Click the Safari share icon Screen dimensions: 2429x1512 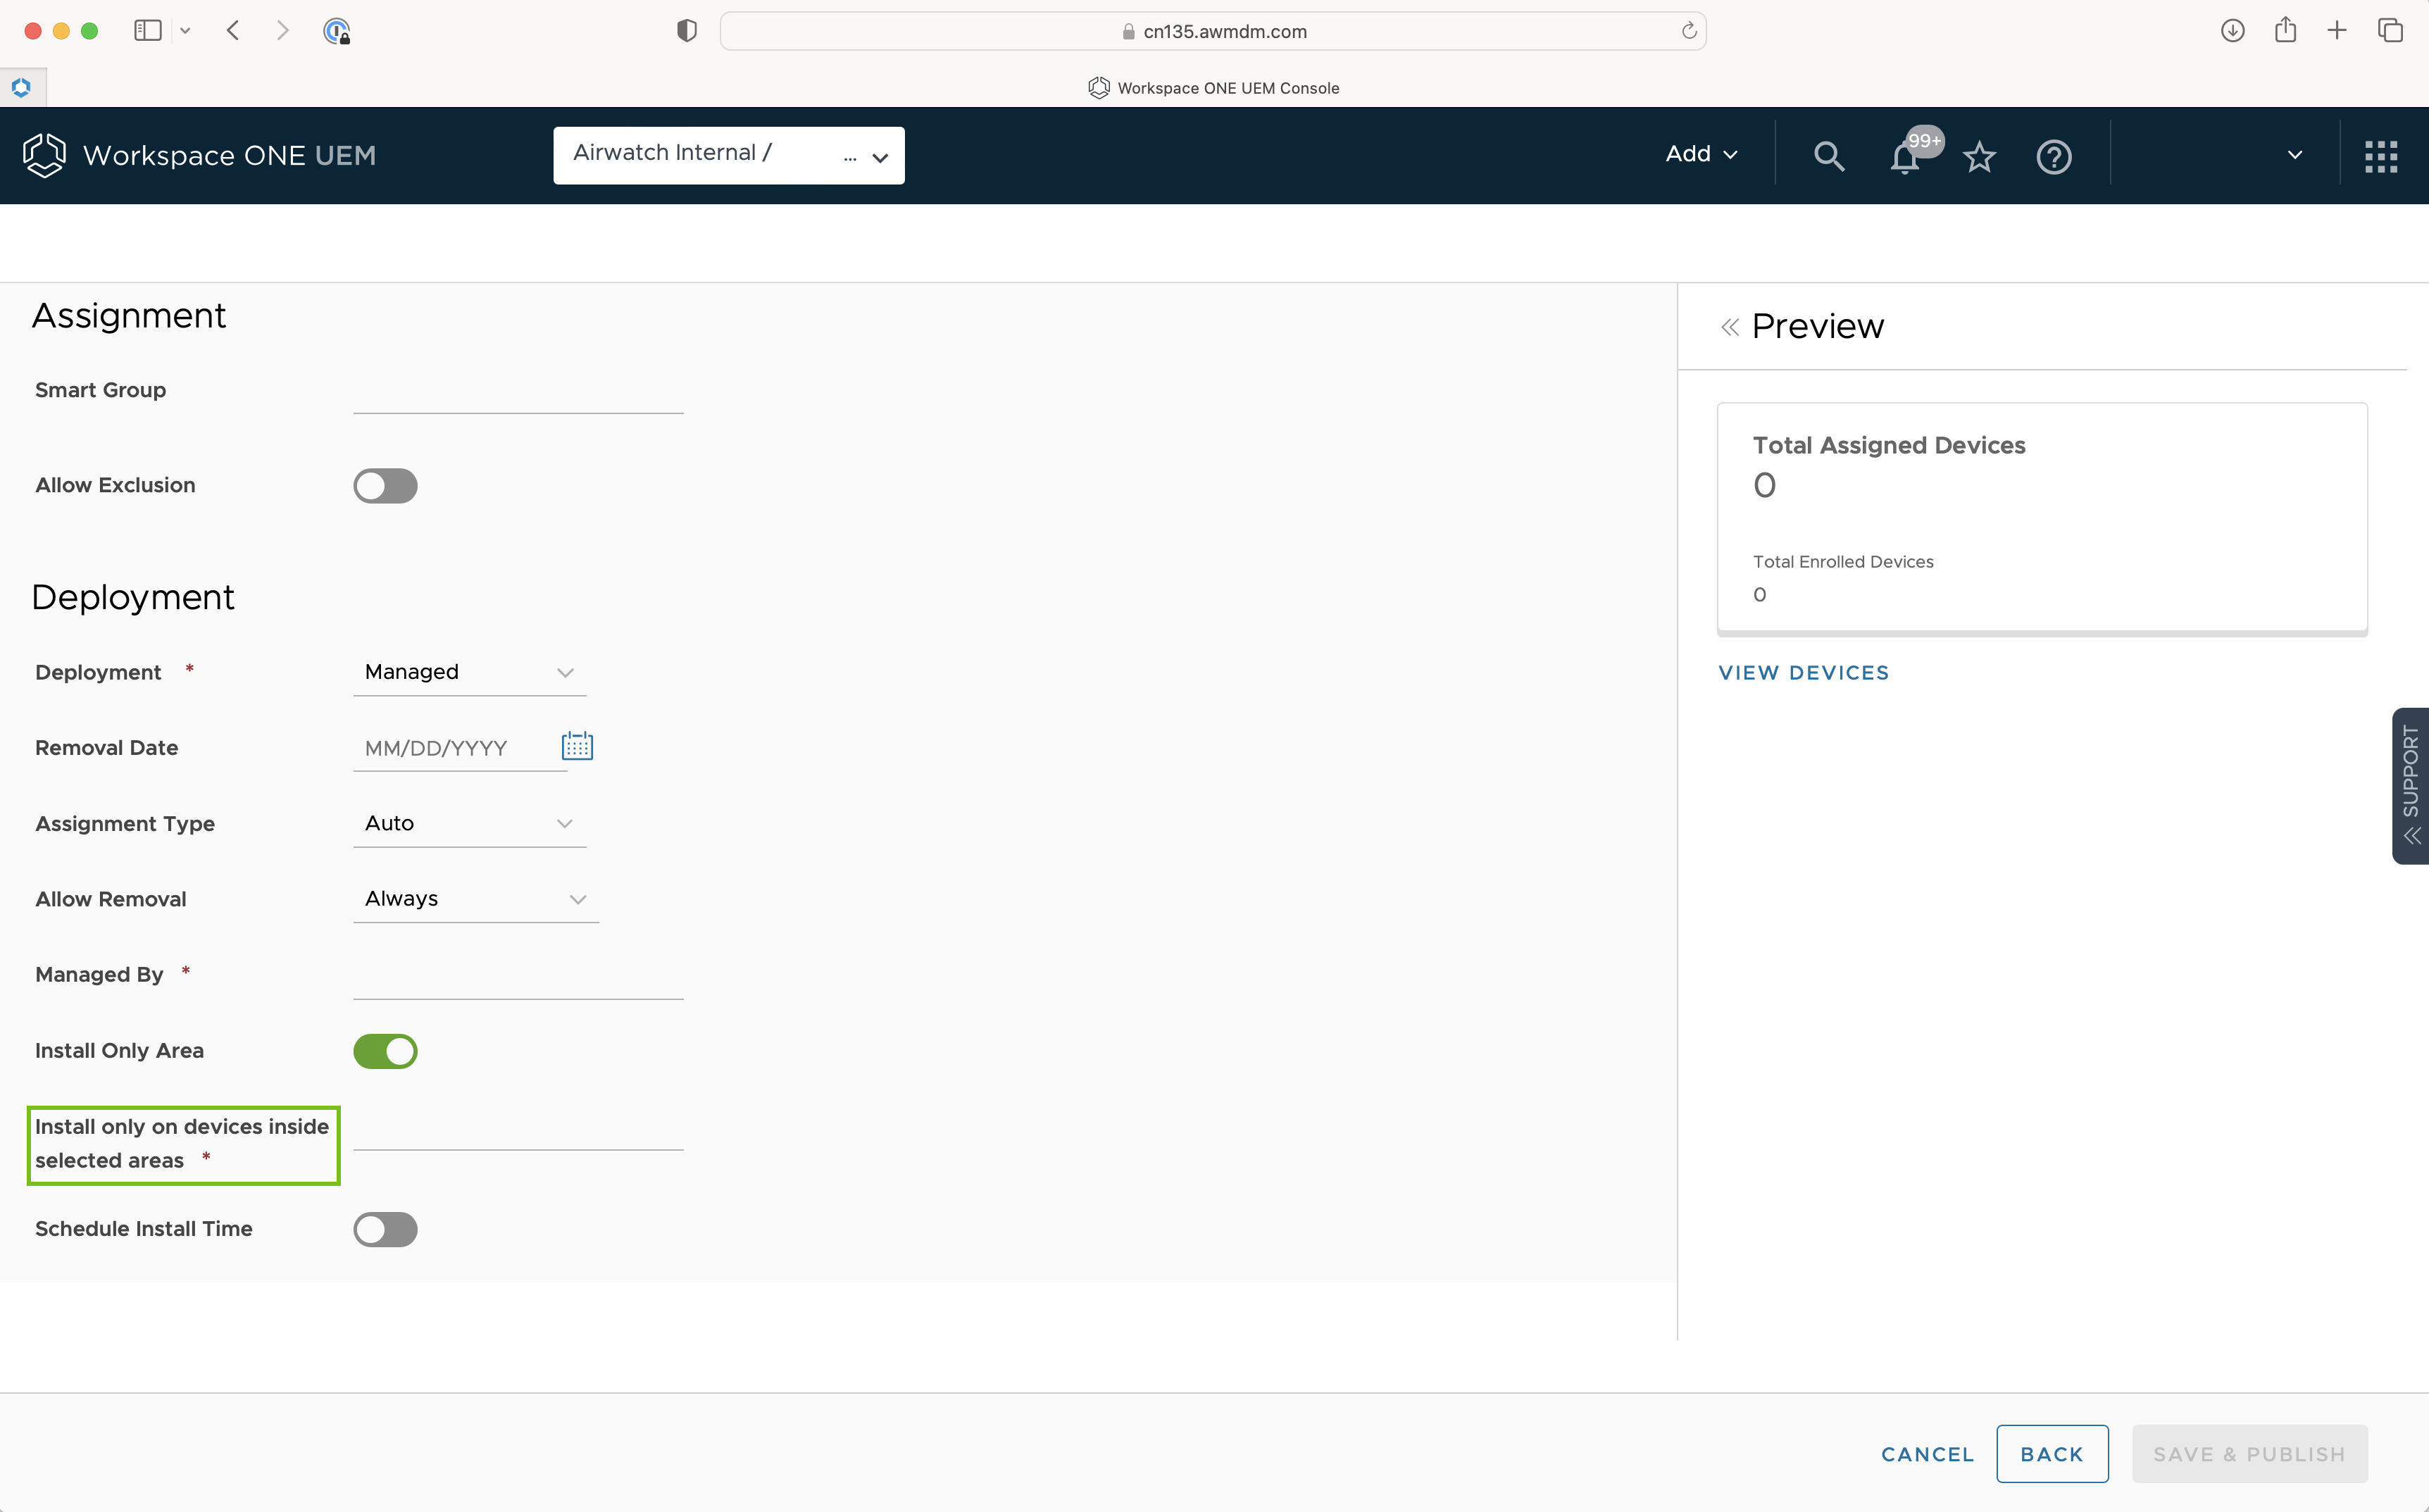2285,30
